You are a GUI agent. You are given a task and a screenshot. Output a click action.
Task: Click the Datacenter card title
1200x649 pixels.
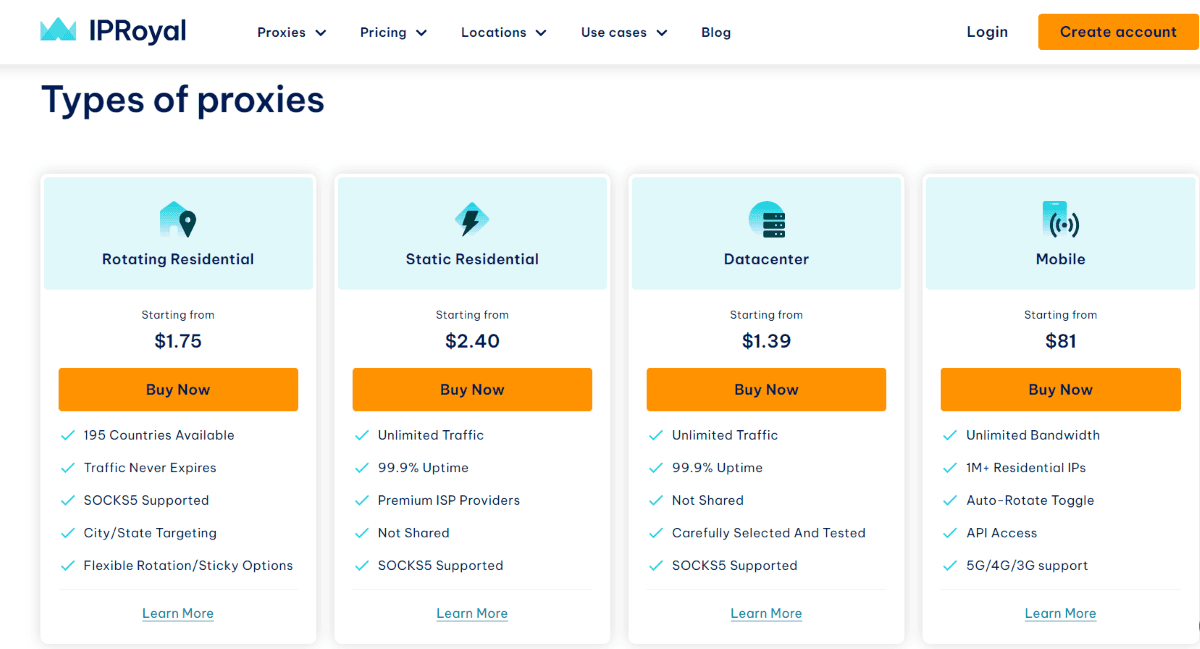[766, 259]
